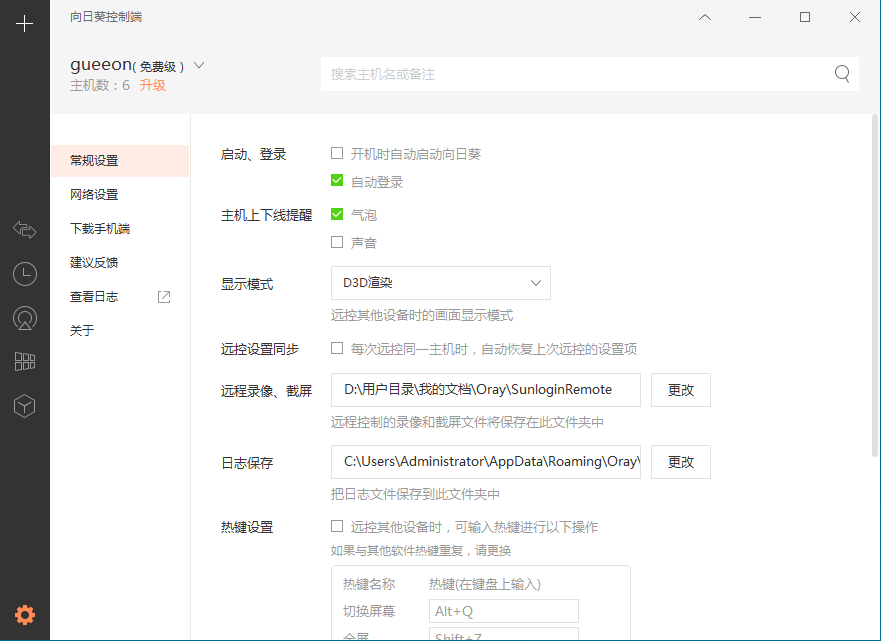
Task: Open the remote control arrows icon
Action: tap(25, 229)
